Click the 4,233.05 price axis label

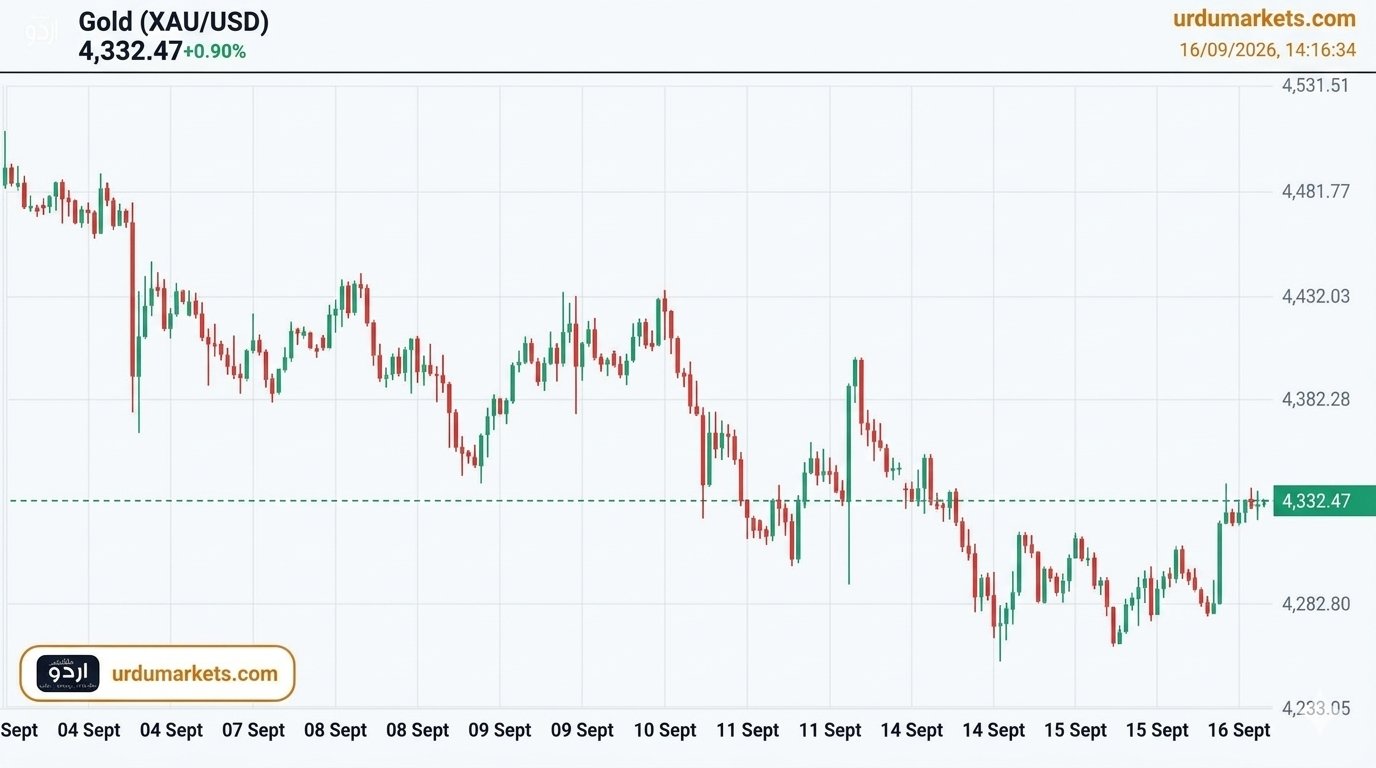click(1315, 708)
